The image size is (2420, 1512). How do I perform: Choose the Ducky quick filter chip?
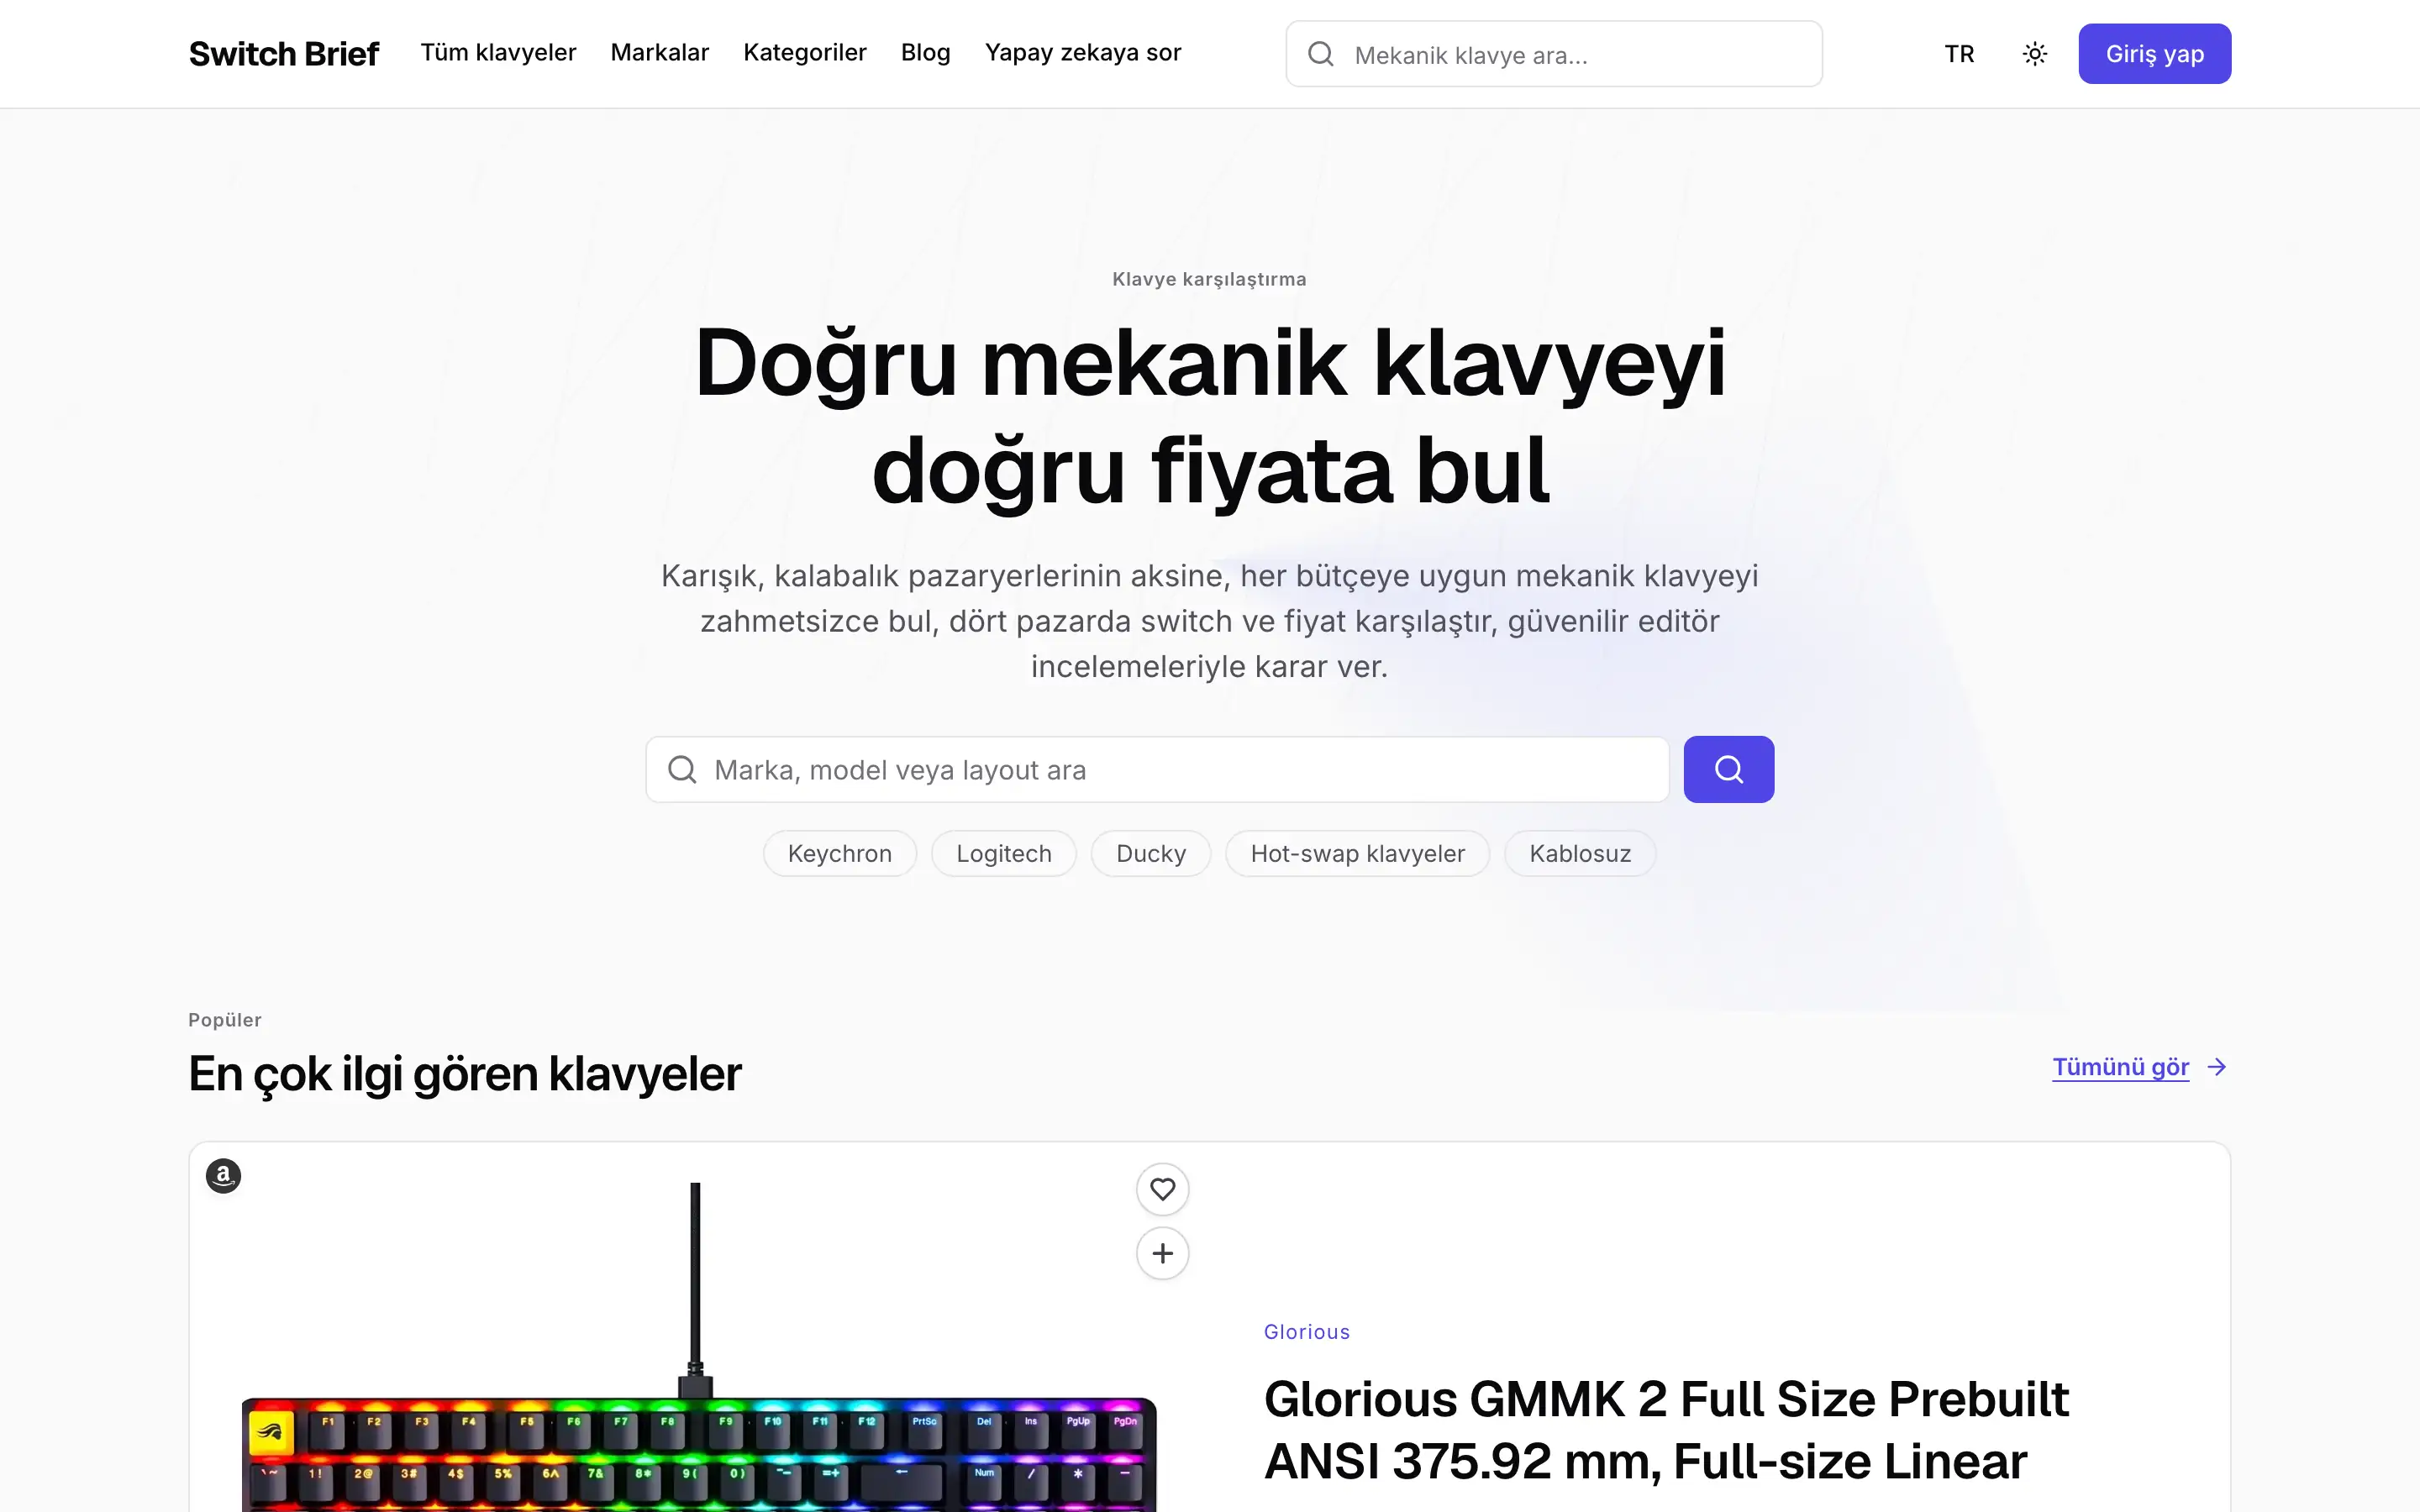(1151, 853)
